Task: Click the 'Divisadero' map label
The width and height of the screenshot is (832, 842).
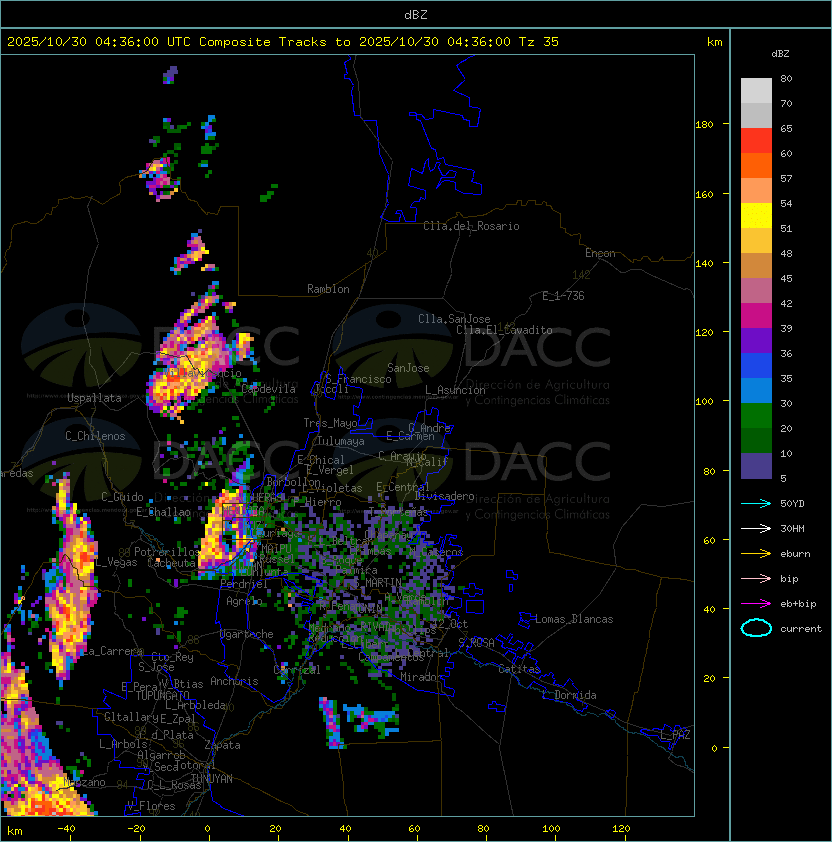Action: point(444,496)
